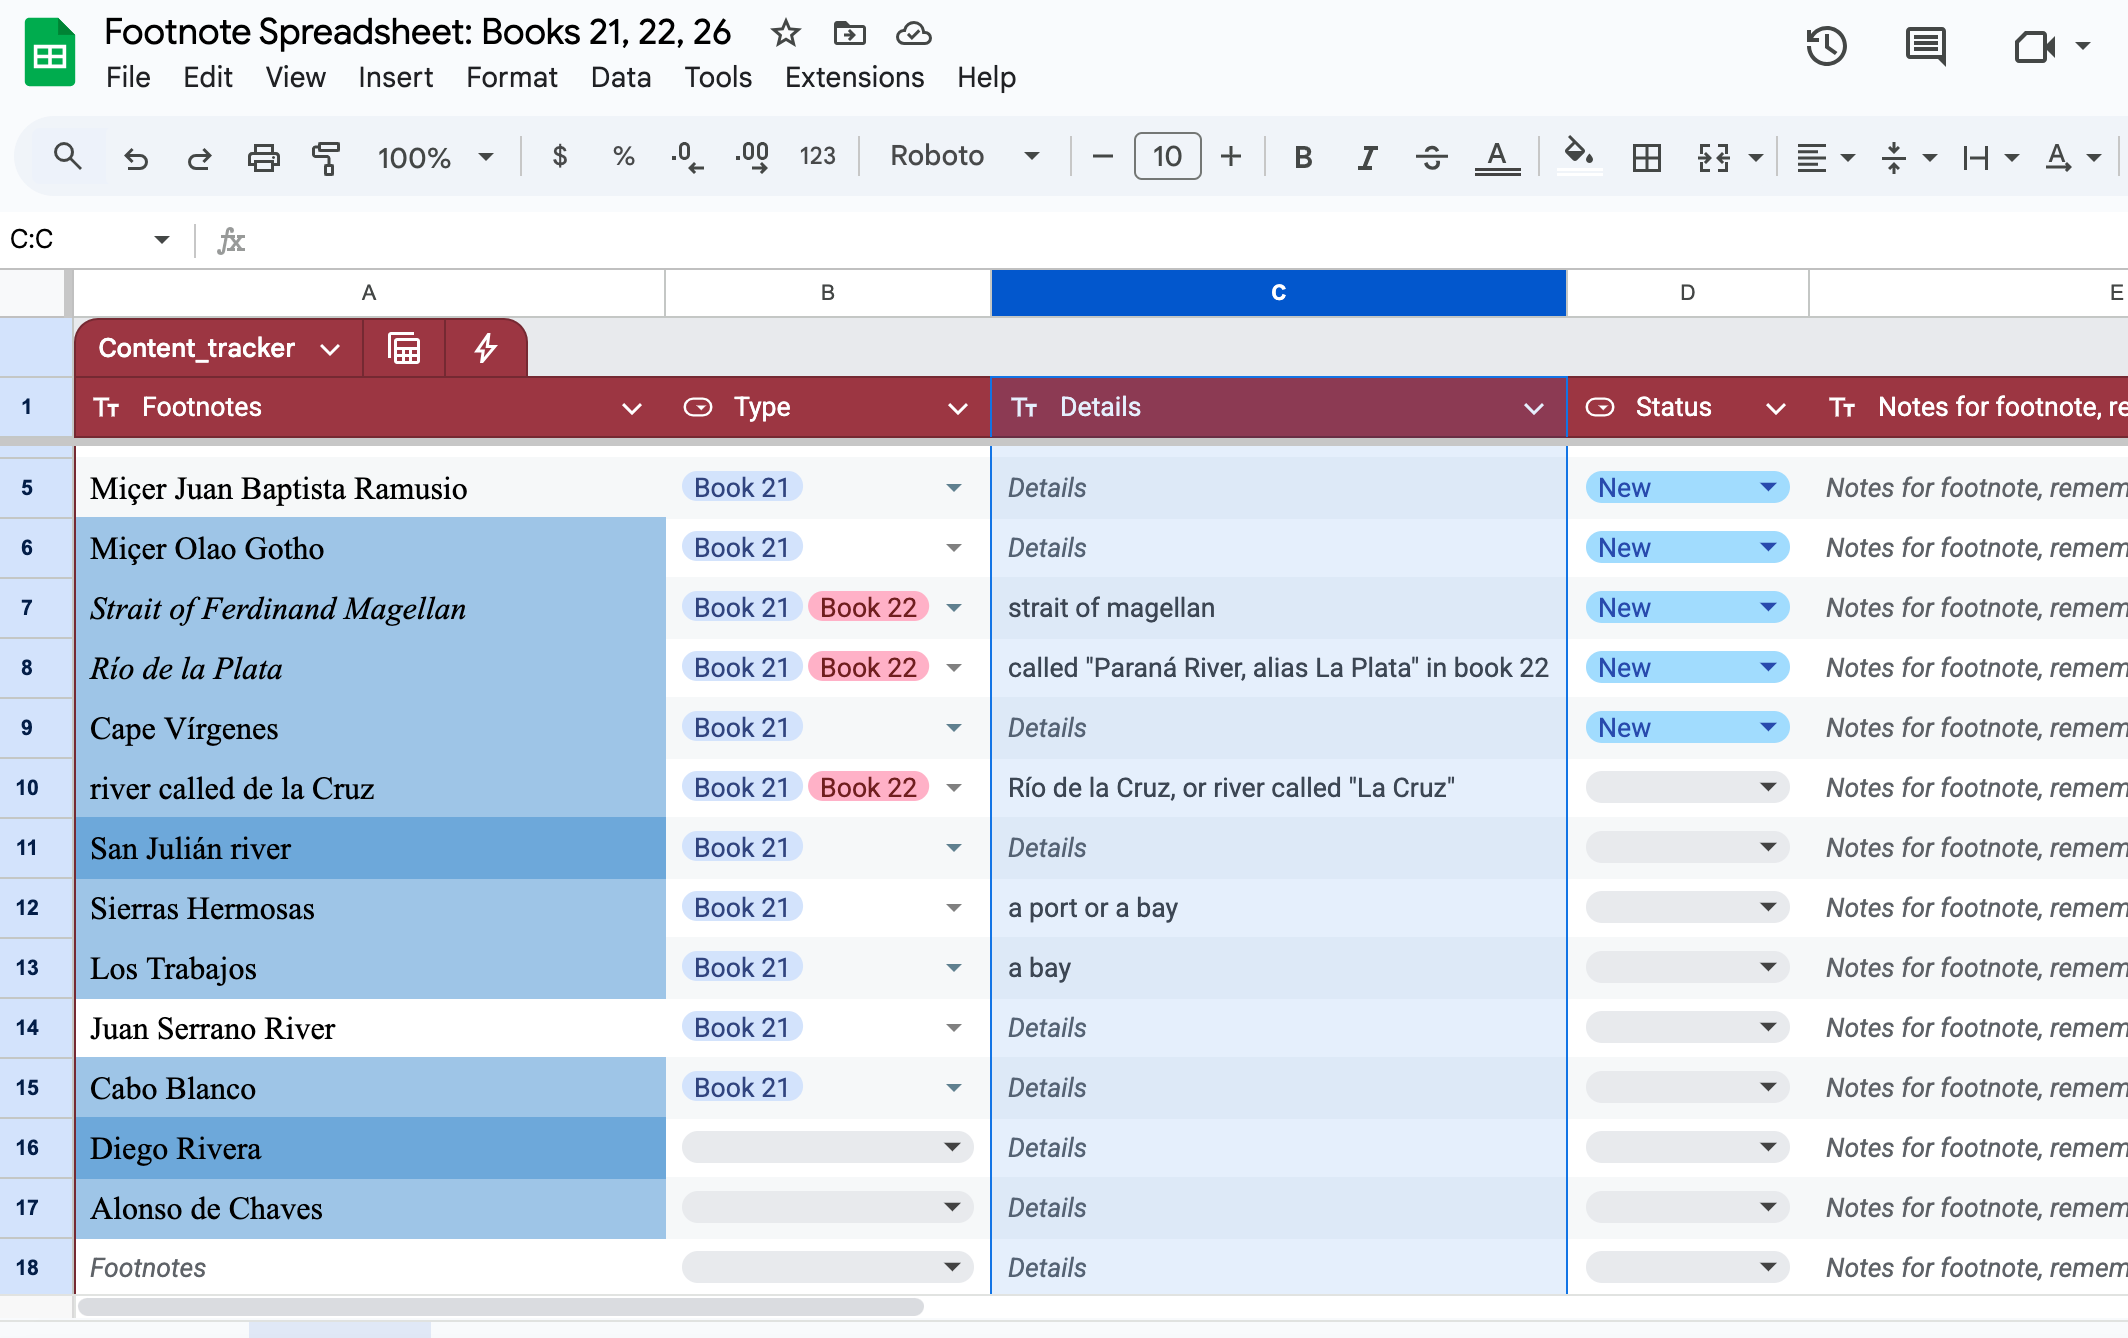Click the borders icon
Screen dimensions: 2128x1338
[1646, 157]
